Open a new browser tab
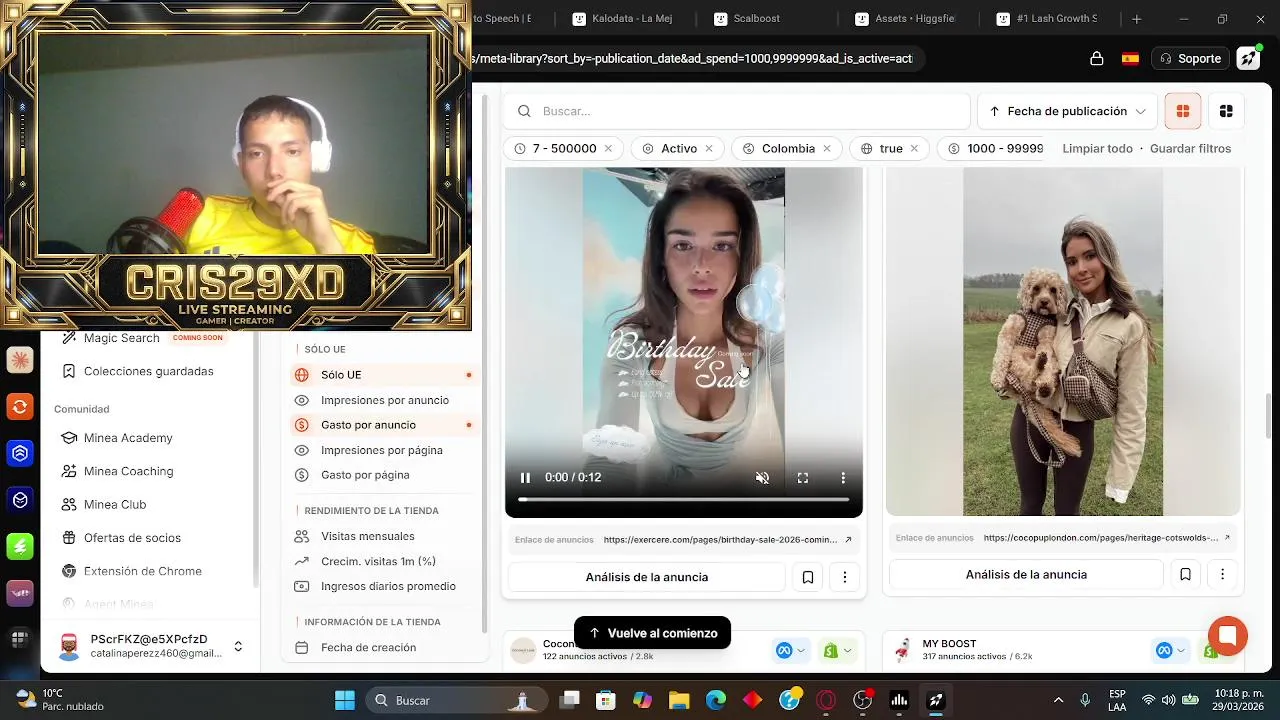Screen dimensions: 1280x720 click(1136, 19)
